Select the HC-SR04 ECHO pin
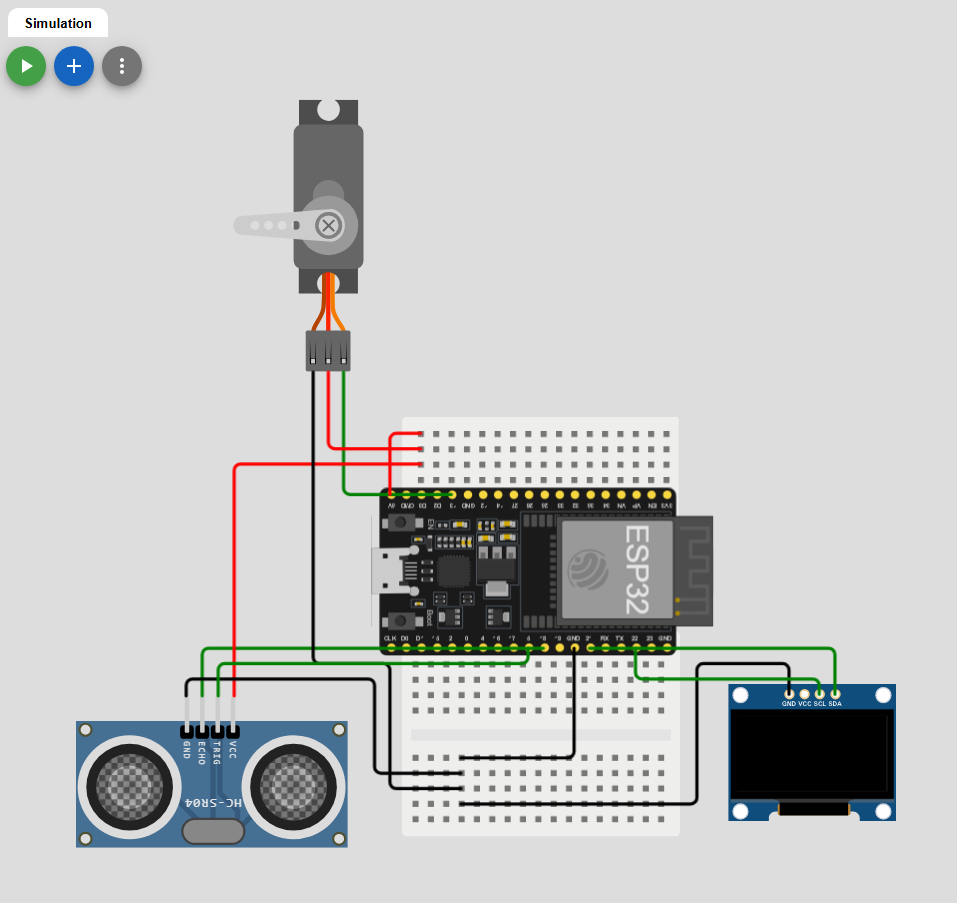The height and width of the screenshot is (903, 957). [x=202, y=730]
